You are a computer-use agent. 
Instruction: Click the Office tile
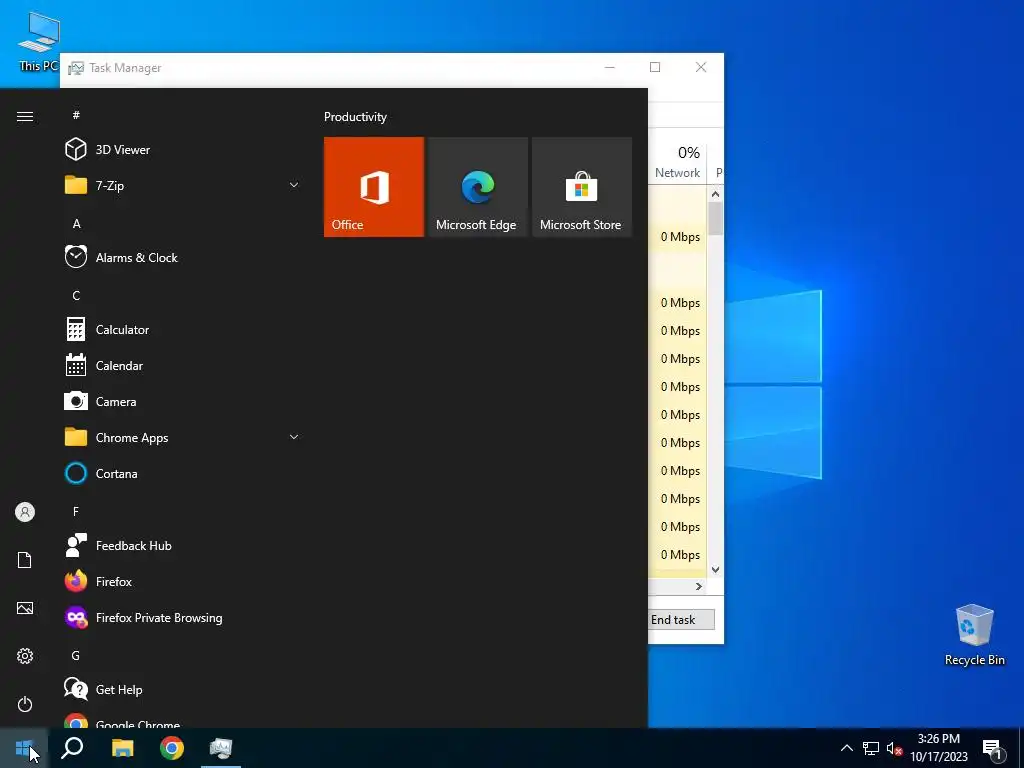coord(374,187)
